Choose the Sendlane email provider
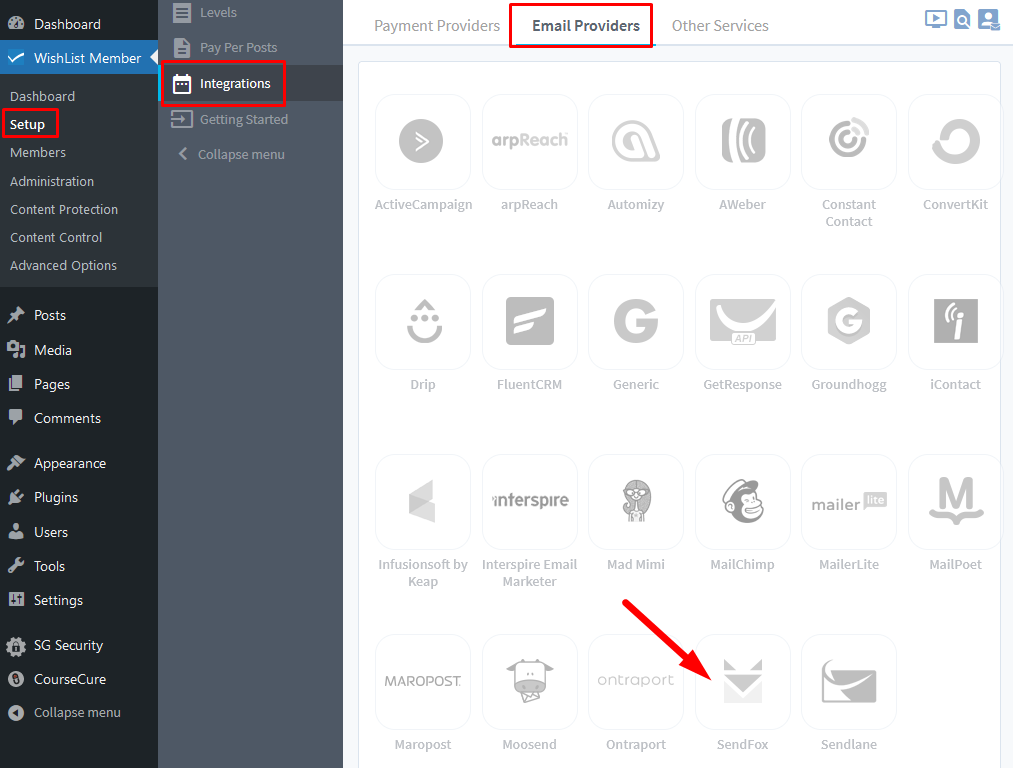Viewport: 1013px width, 768px height. coord(849,682)
